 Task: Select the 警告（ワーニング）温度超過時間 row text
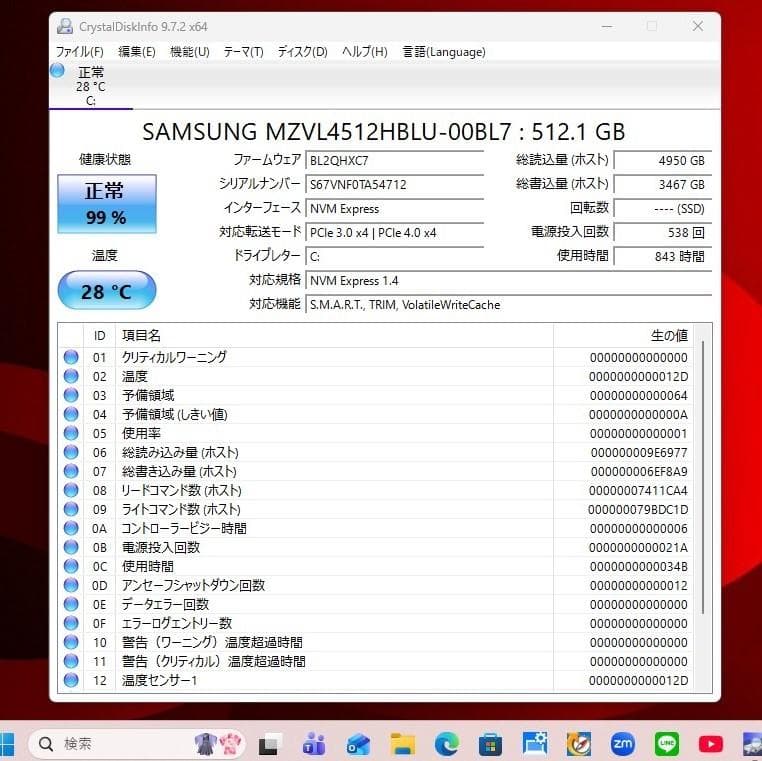point(212,642)
